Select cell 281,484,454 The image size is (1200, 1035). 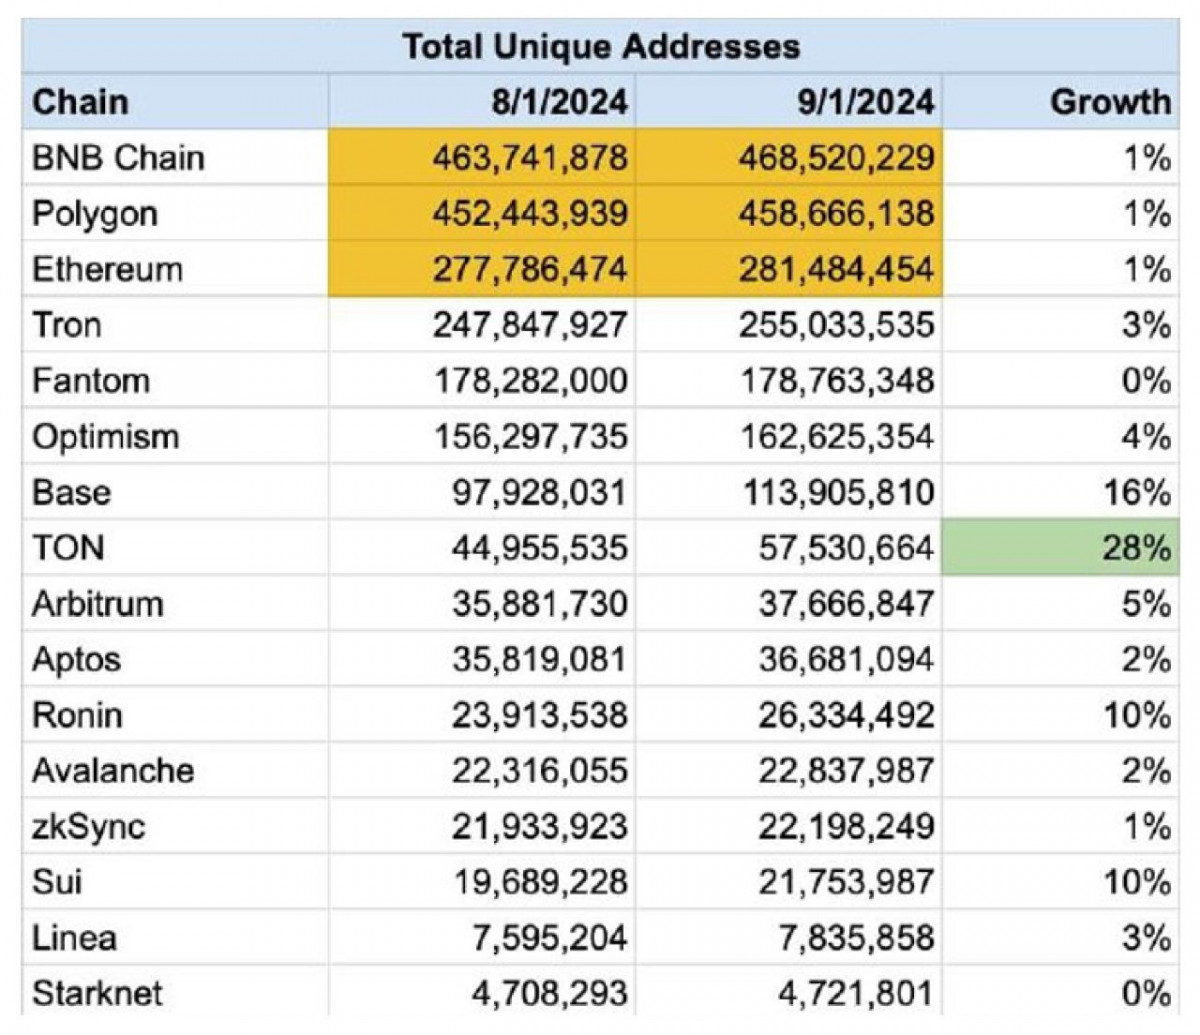pos(789,269)
